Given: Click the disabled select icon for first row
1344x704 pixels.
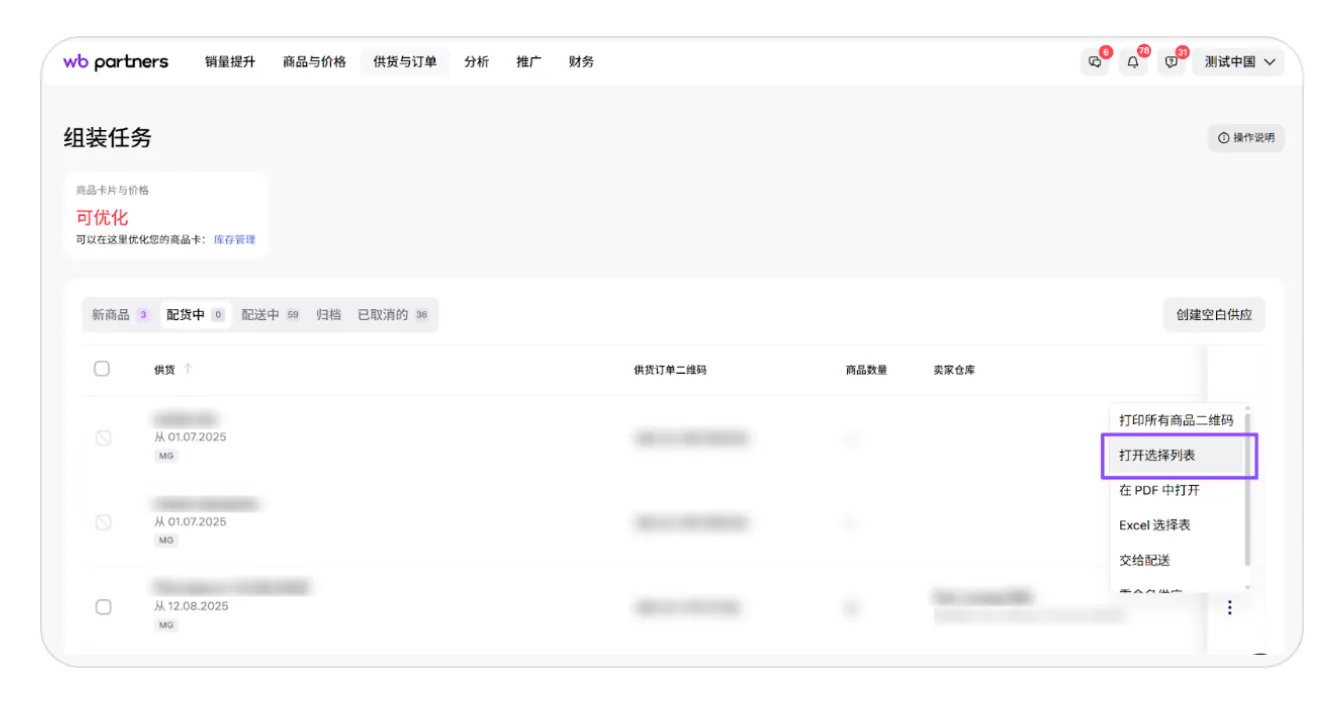Looking at the screenshot, I should coord(103,438).
